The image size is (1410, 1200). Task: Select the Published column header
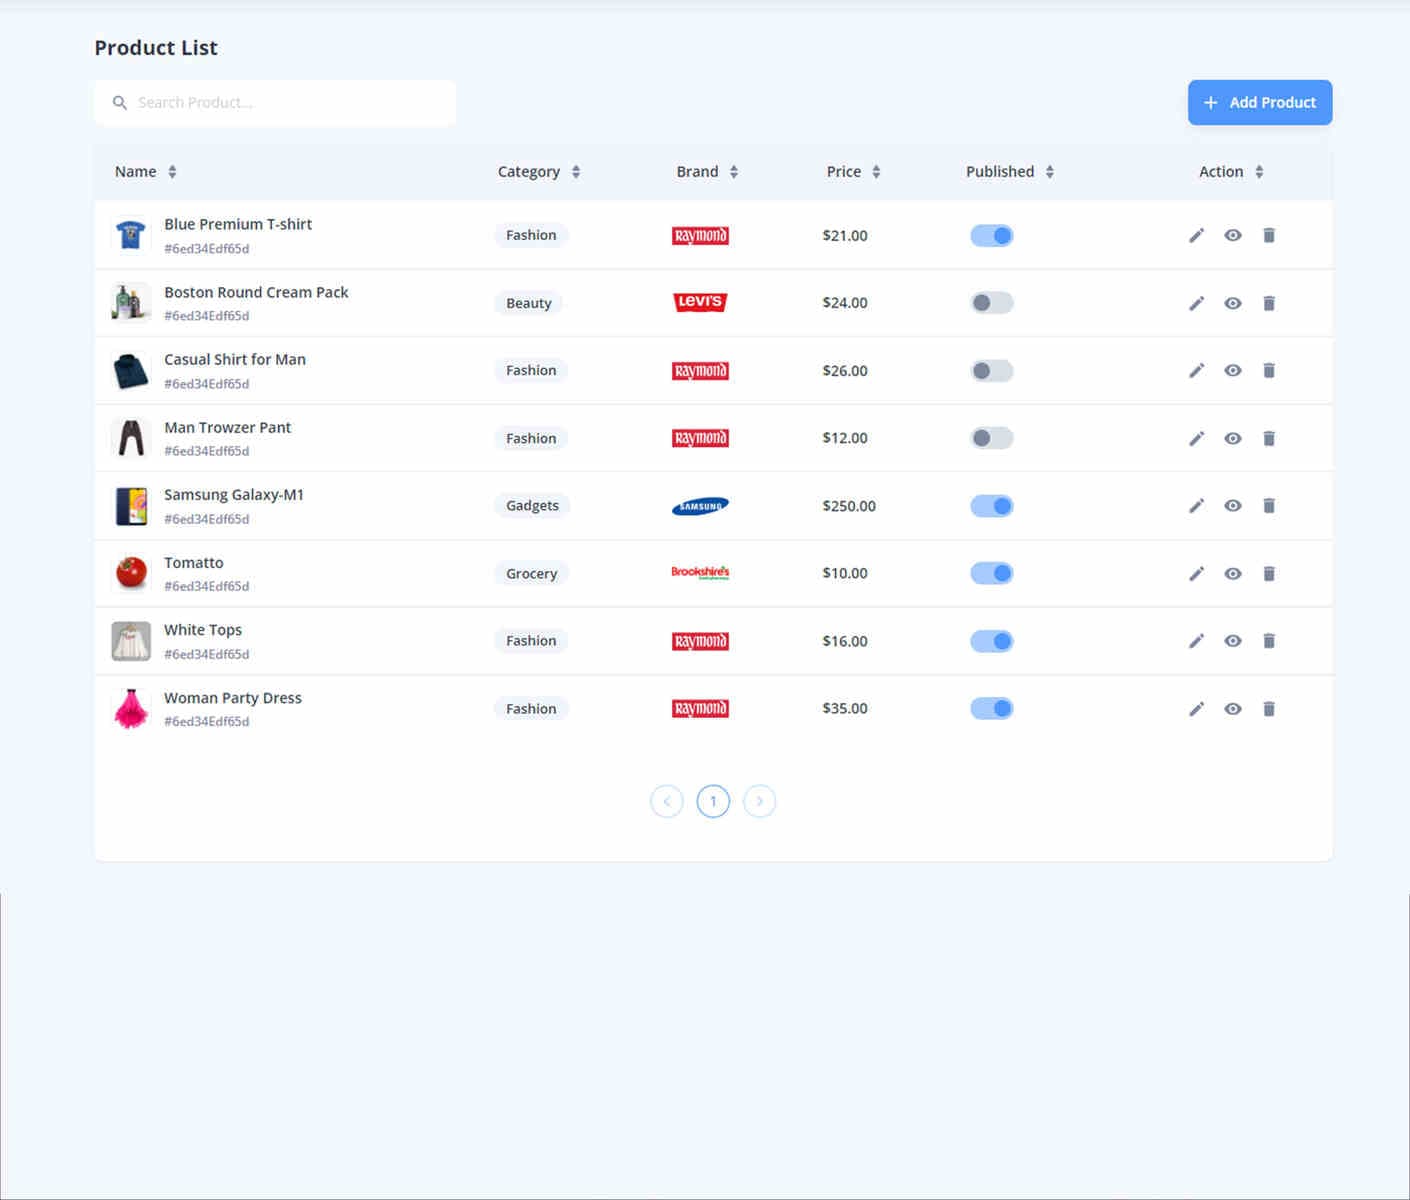(x=1008, y=171)
